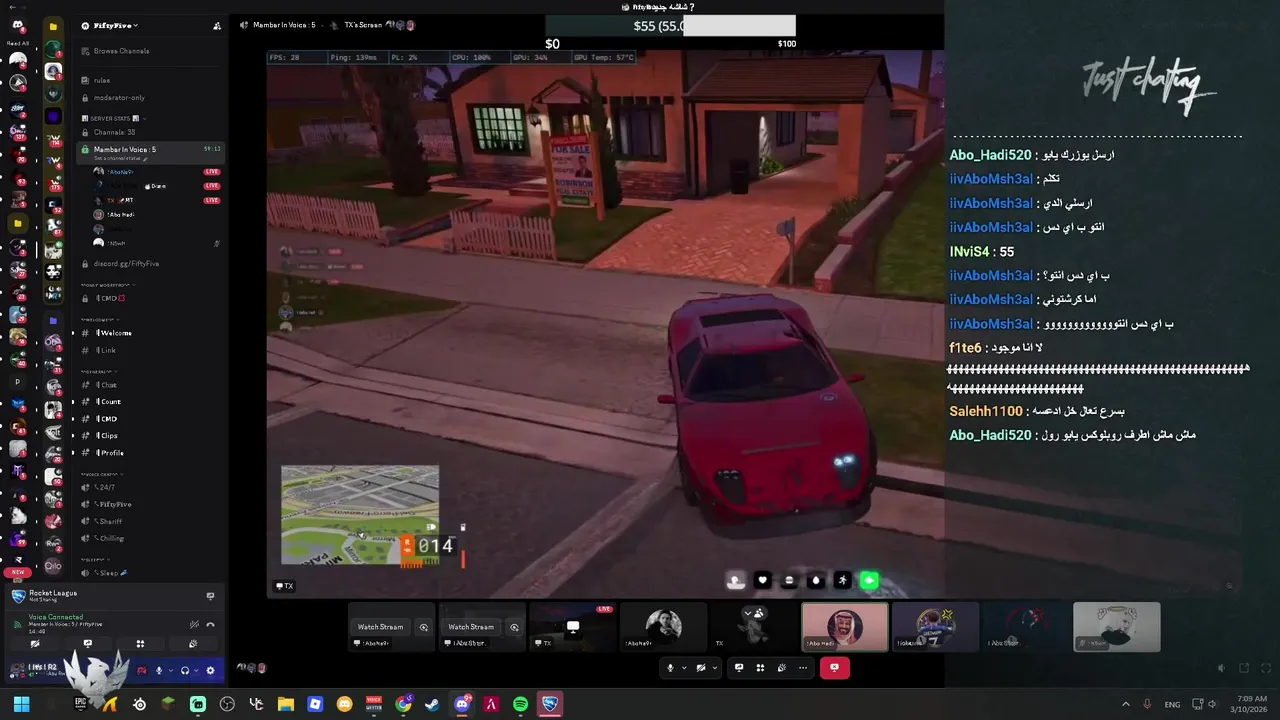Toggle noise suppression icon in voice panel
This screenshot has height=720, width=1280.
point(194,624)
